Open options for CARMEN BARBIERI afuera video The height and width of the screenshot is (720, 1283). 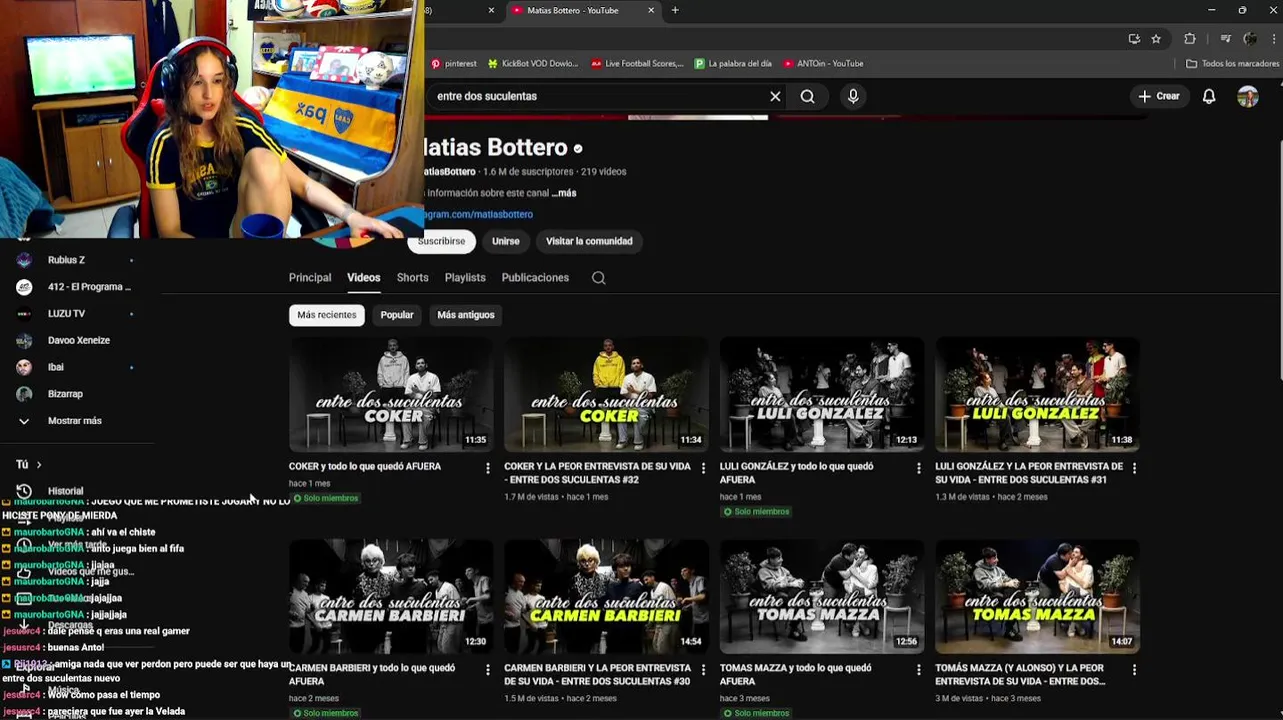pyautogui.click(x=488, y=669)
